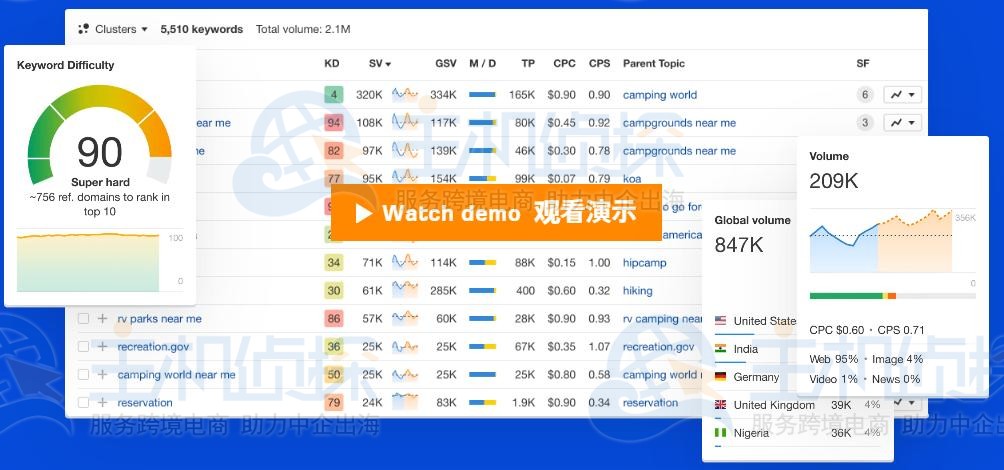
Task: Sort by the SV column header
Action: (379, 64)
